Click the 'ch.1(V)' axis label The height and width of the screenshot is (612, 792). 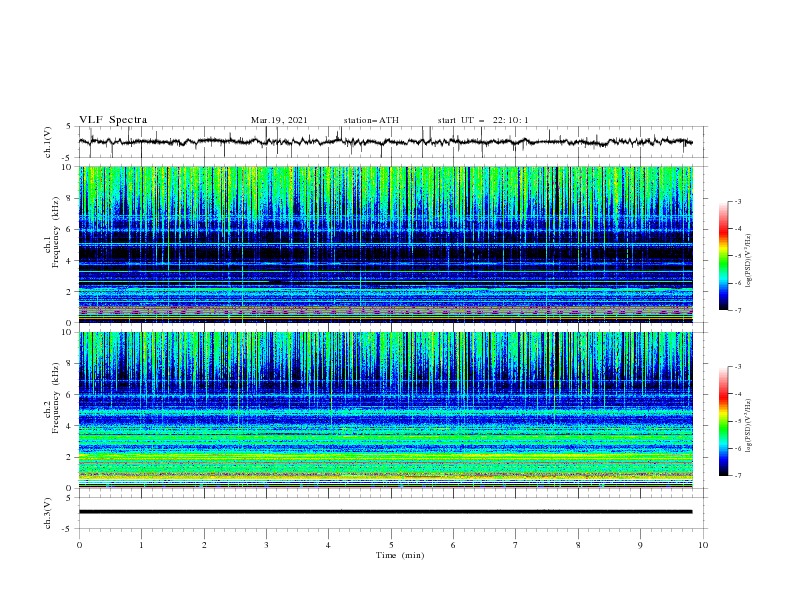click(x=48, y=142)
